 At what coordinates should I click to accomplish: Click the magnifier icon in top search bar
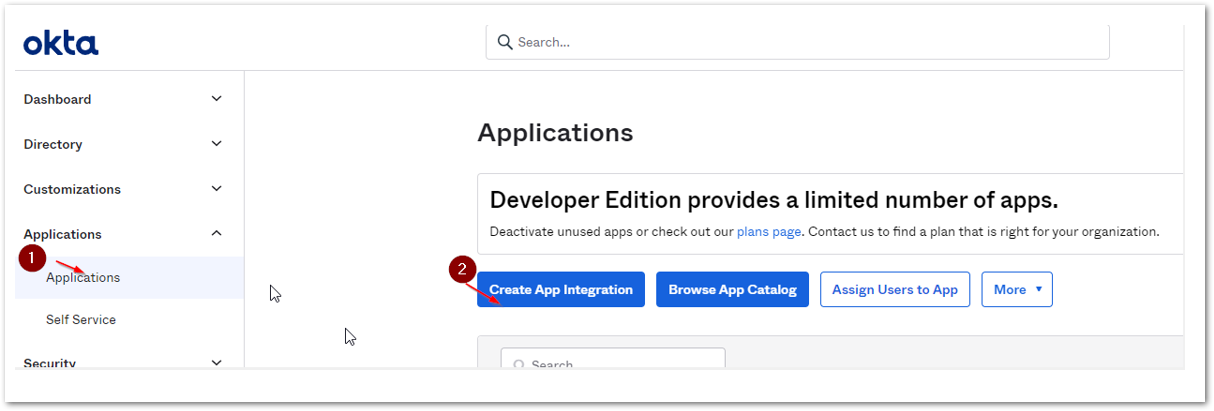pyautogui.click(x=504, y=42)
